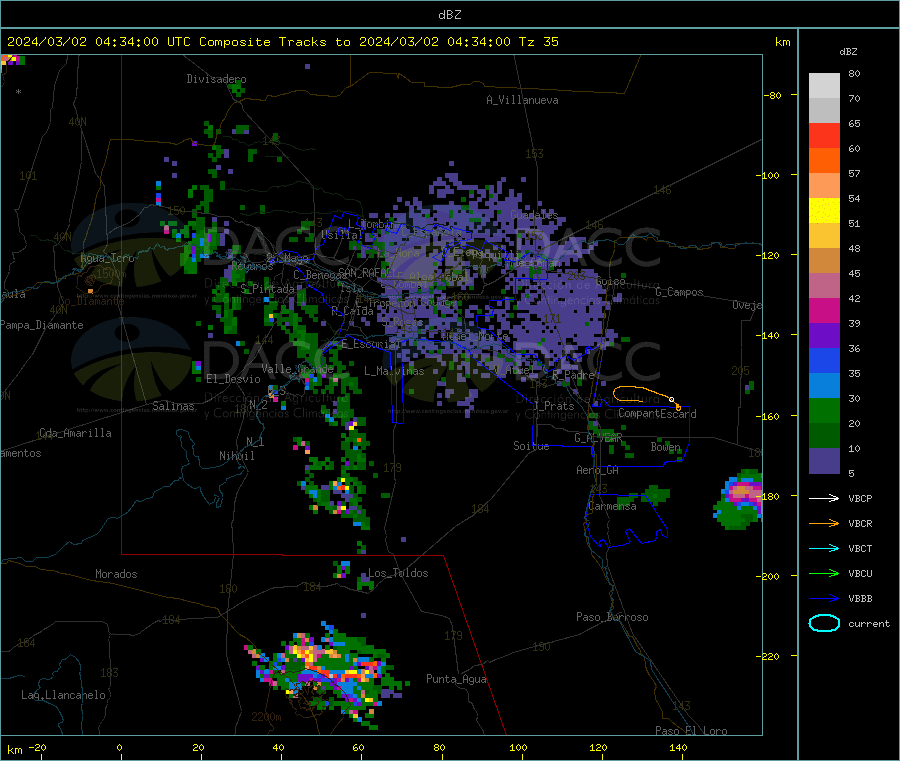Click the Soitue place label
The image size is (900, 761).
point(531,446)
